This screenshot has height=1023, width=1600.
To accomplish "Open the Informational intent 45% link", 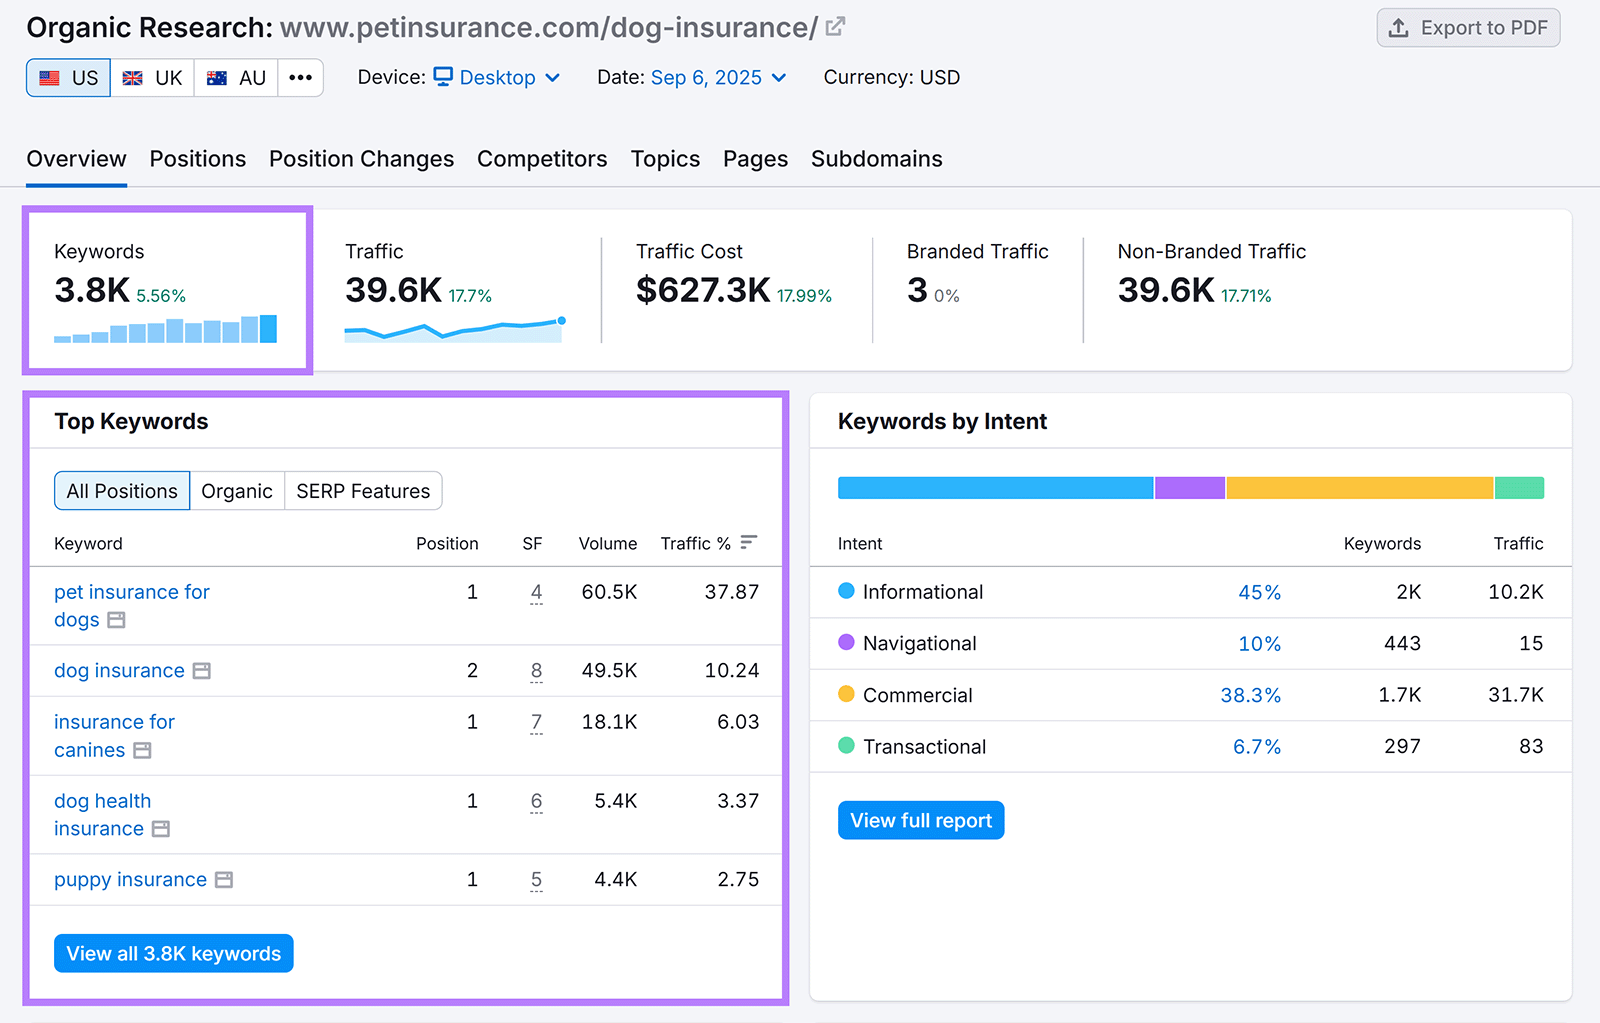I will (1259, 592).
